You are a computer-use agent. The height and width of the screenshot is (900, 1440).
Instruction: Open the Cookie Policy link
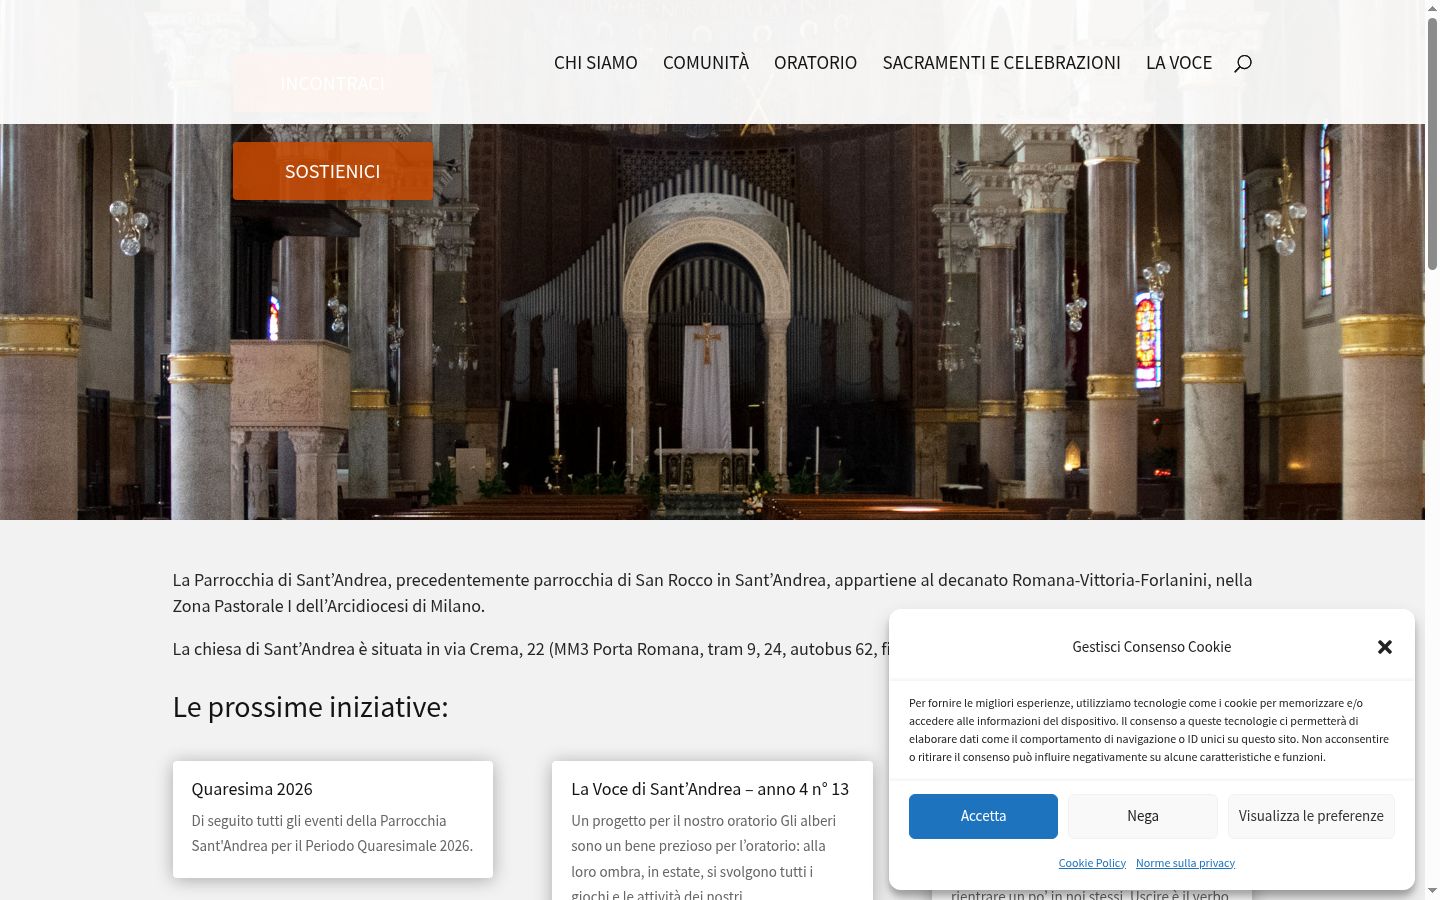click(1092, 863)
